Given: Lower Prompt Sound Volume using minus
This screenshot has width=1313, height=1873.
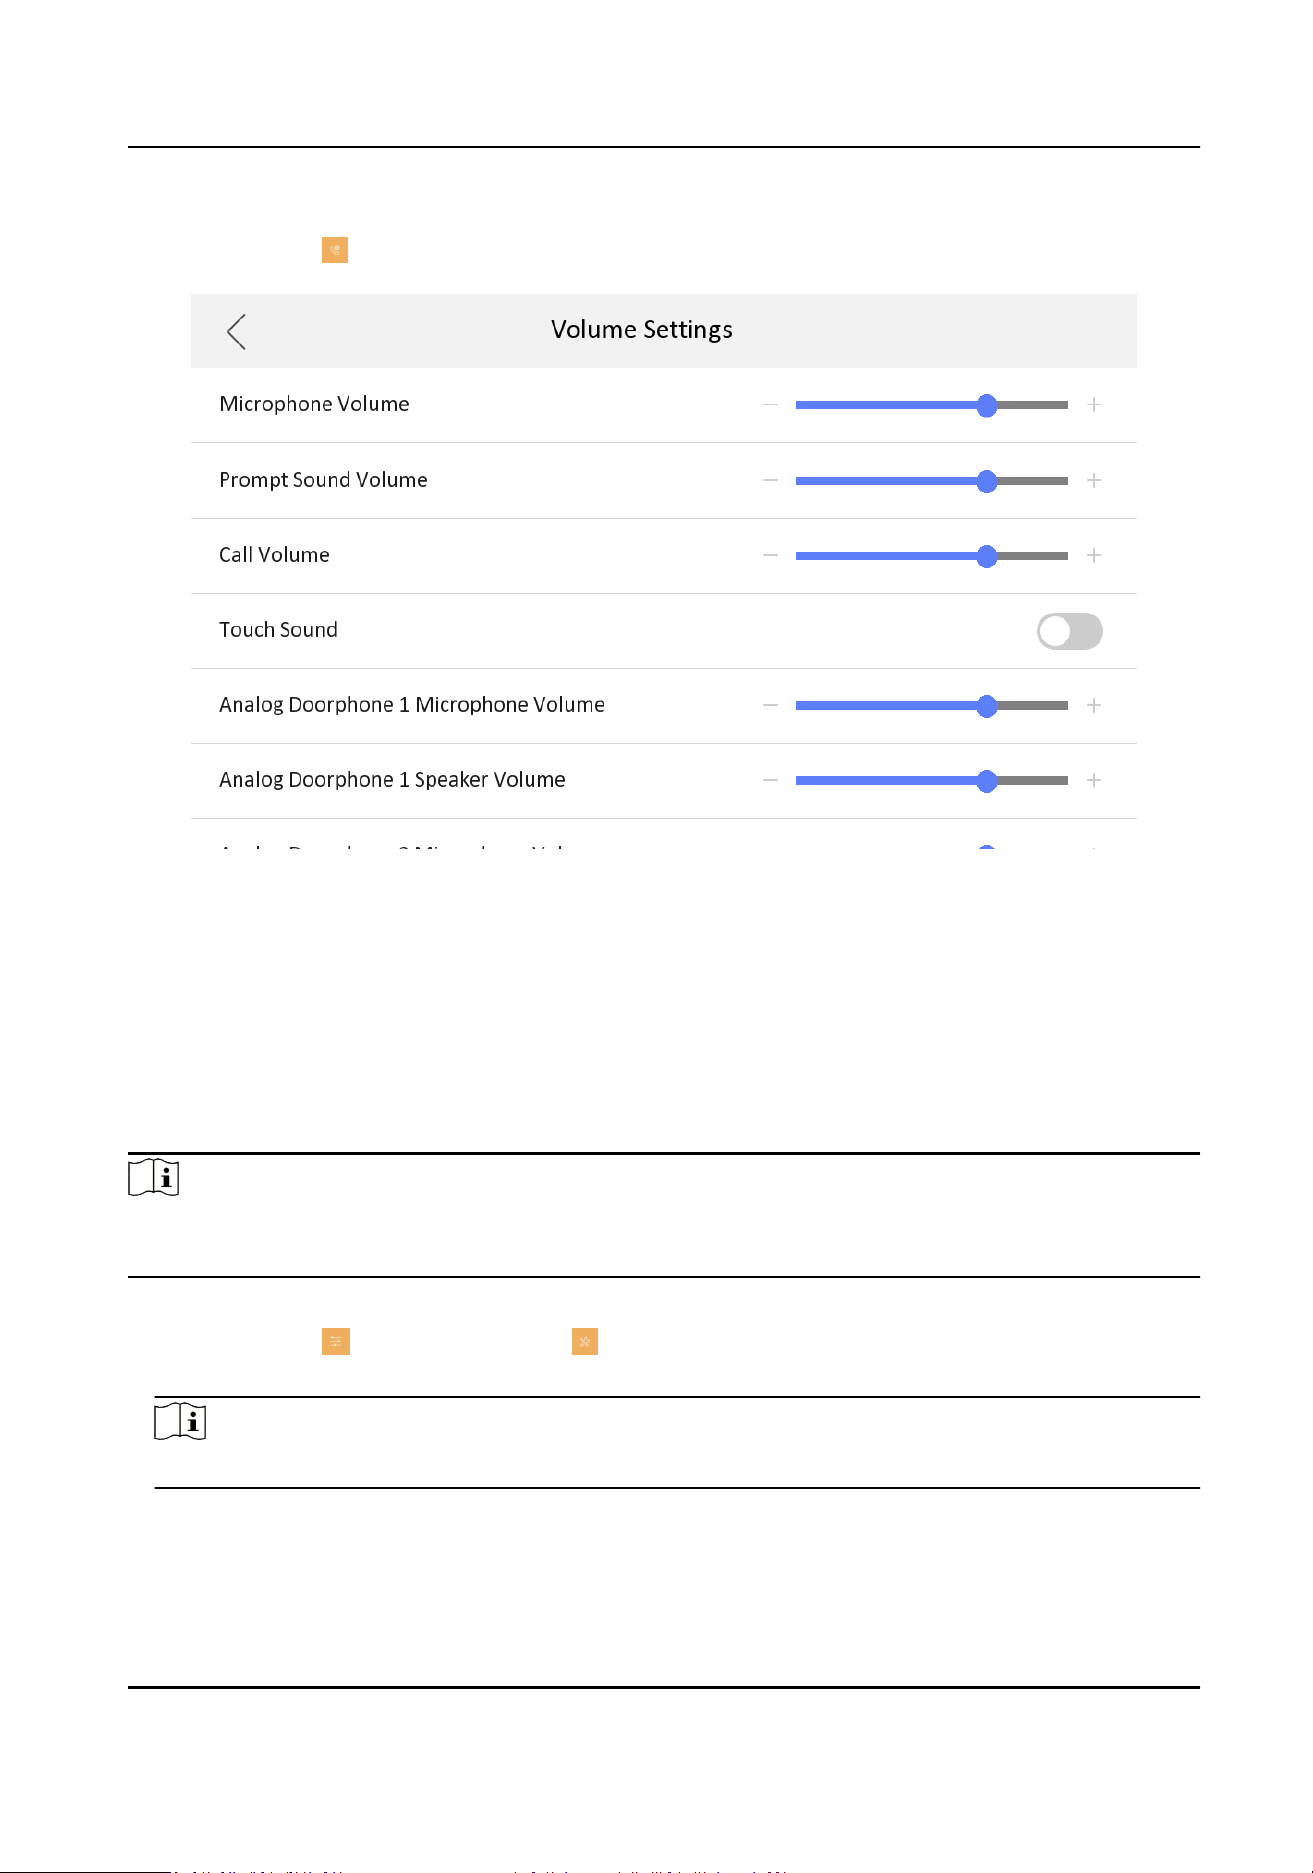Looking at the screenshot, I should pos(770,481).
